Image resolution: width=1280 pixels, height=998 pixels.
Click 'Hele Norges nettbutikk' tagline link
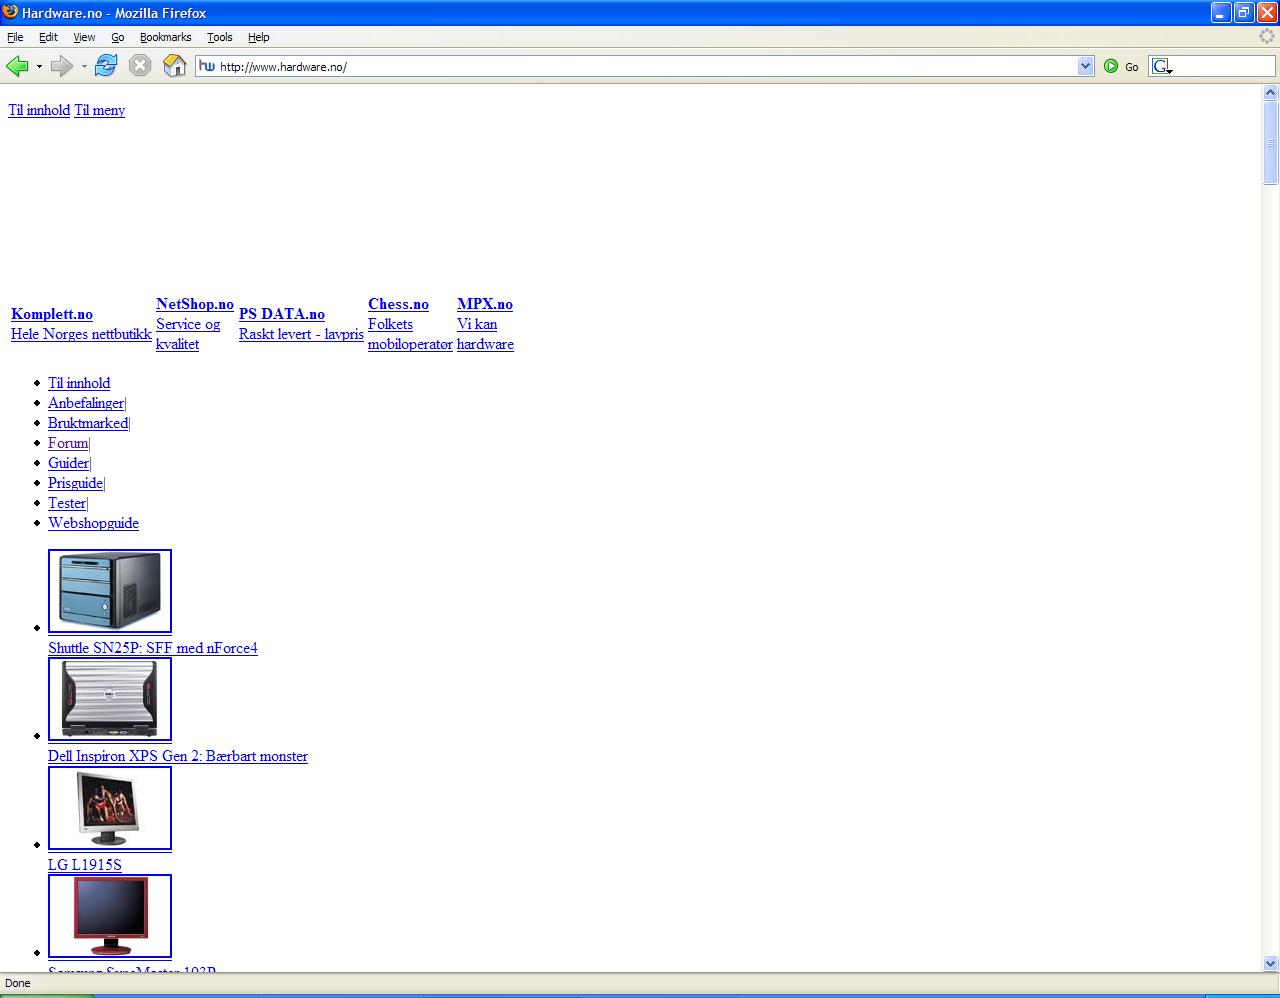tap(81, 334)
